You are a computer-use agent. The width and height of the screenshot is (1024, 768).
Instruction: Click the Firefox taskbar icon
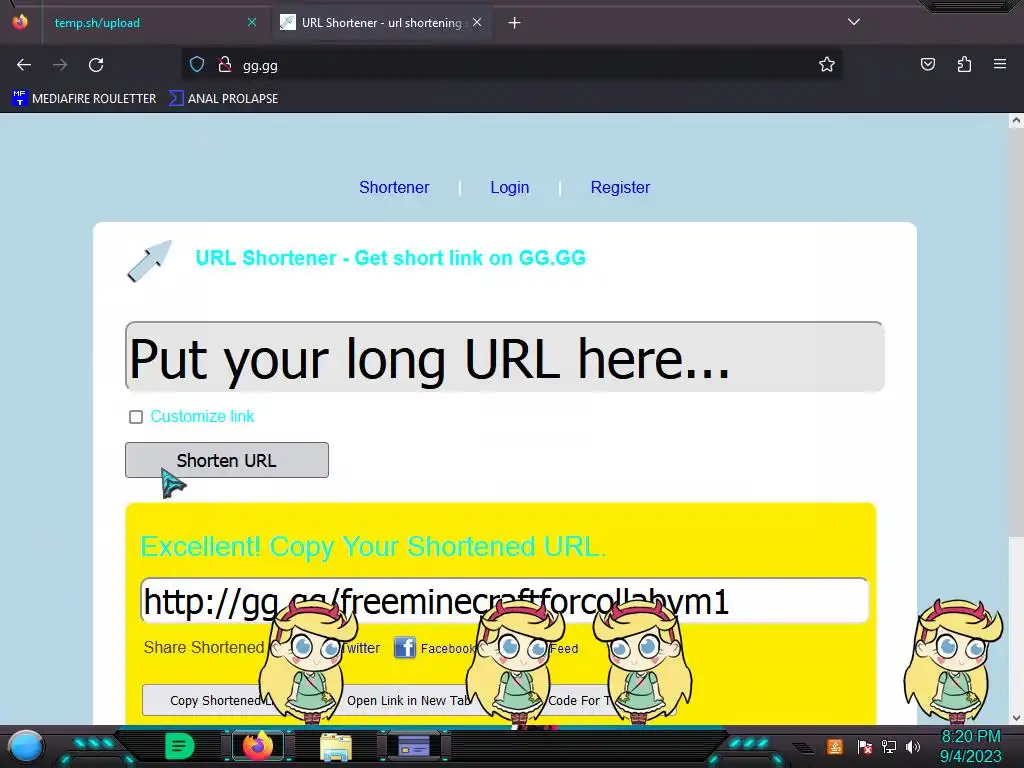[x=257, y=746]
